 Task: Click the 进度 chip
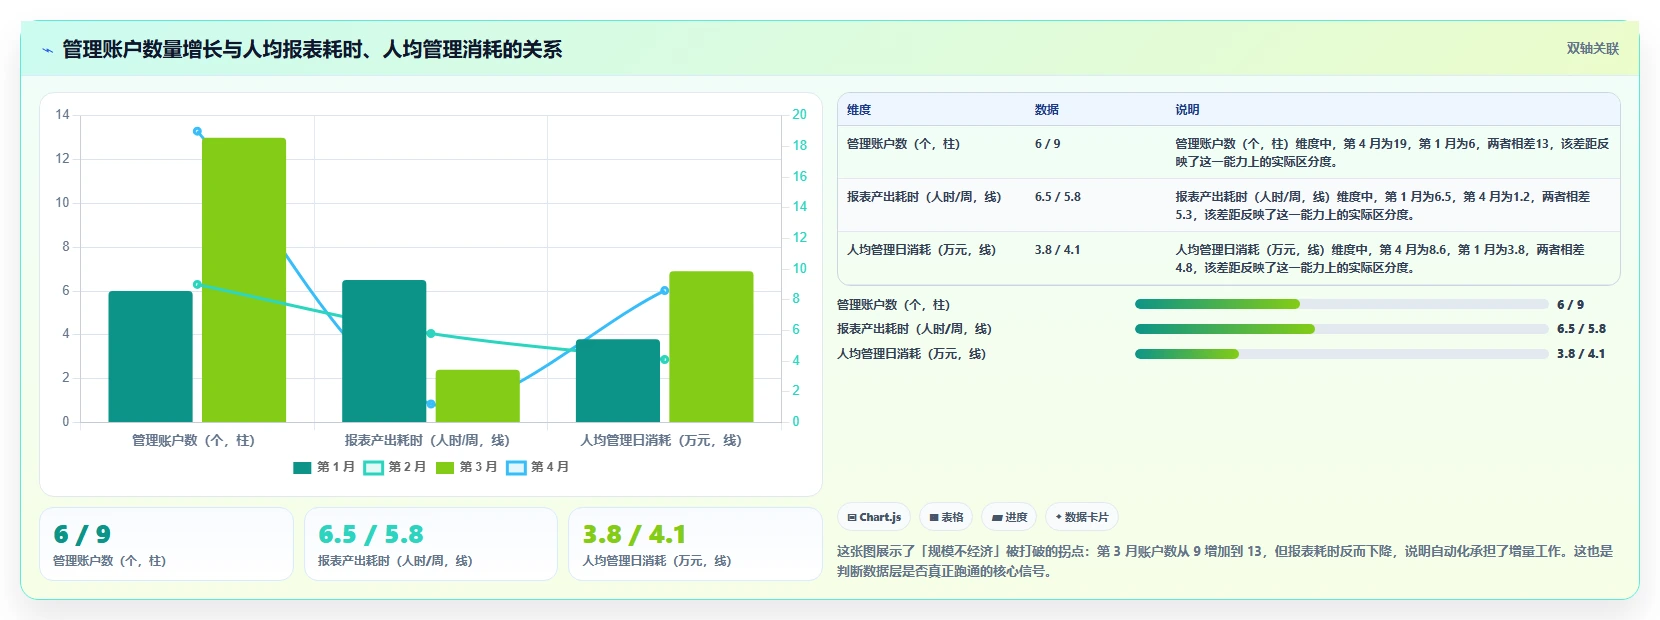click(x=1009, y=517)
